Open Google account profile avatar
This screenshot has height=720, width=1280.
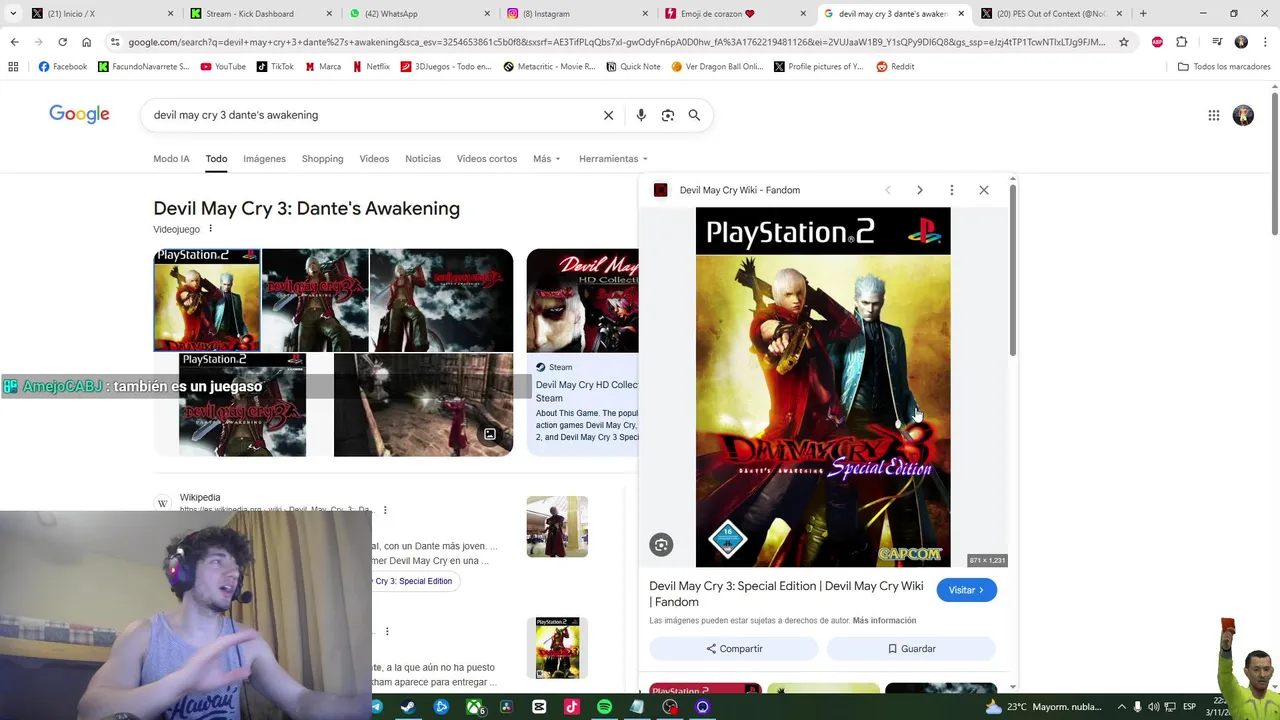(x=1243, y=115)
